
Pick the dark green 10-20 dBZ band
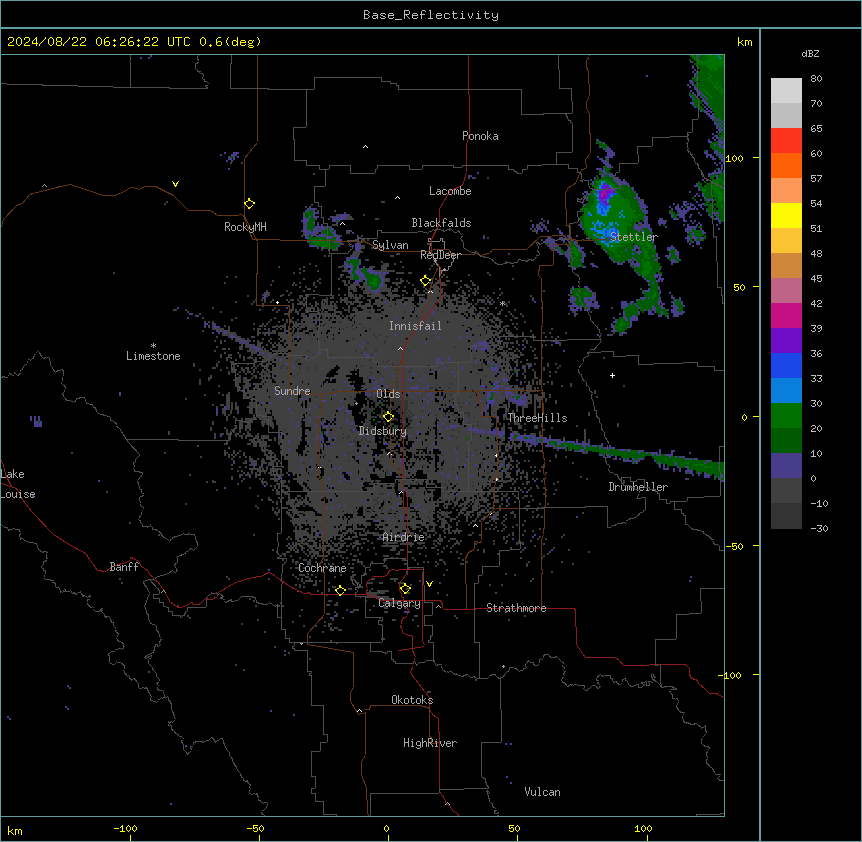(786, 441)
